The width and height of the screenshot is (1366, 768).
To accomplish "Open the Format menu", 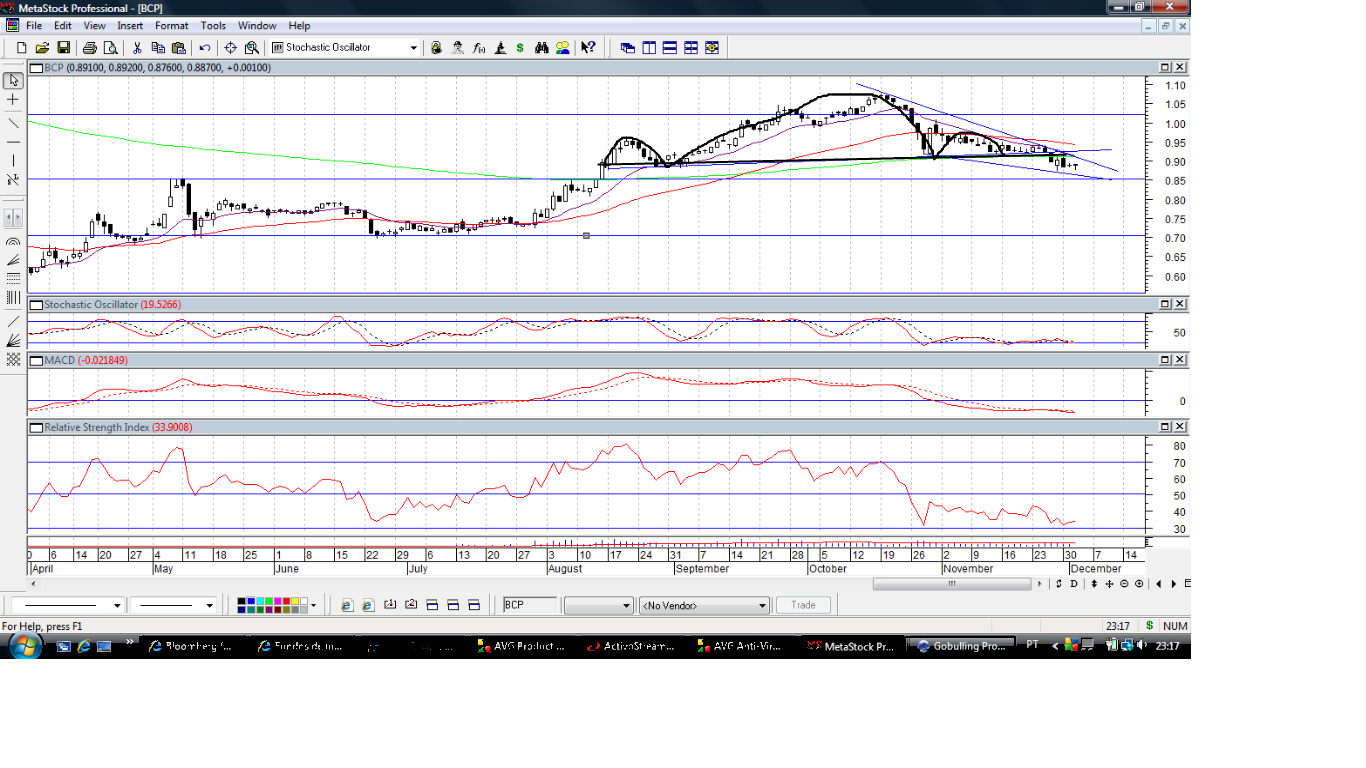I will pyautogui.click(x=172, y=25).
